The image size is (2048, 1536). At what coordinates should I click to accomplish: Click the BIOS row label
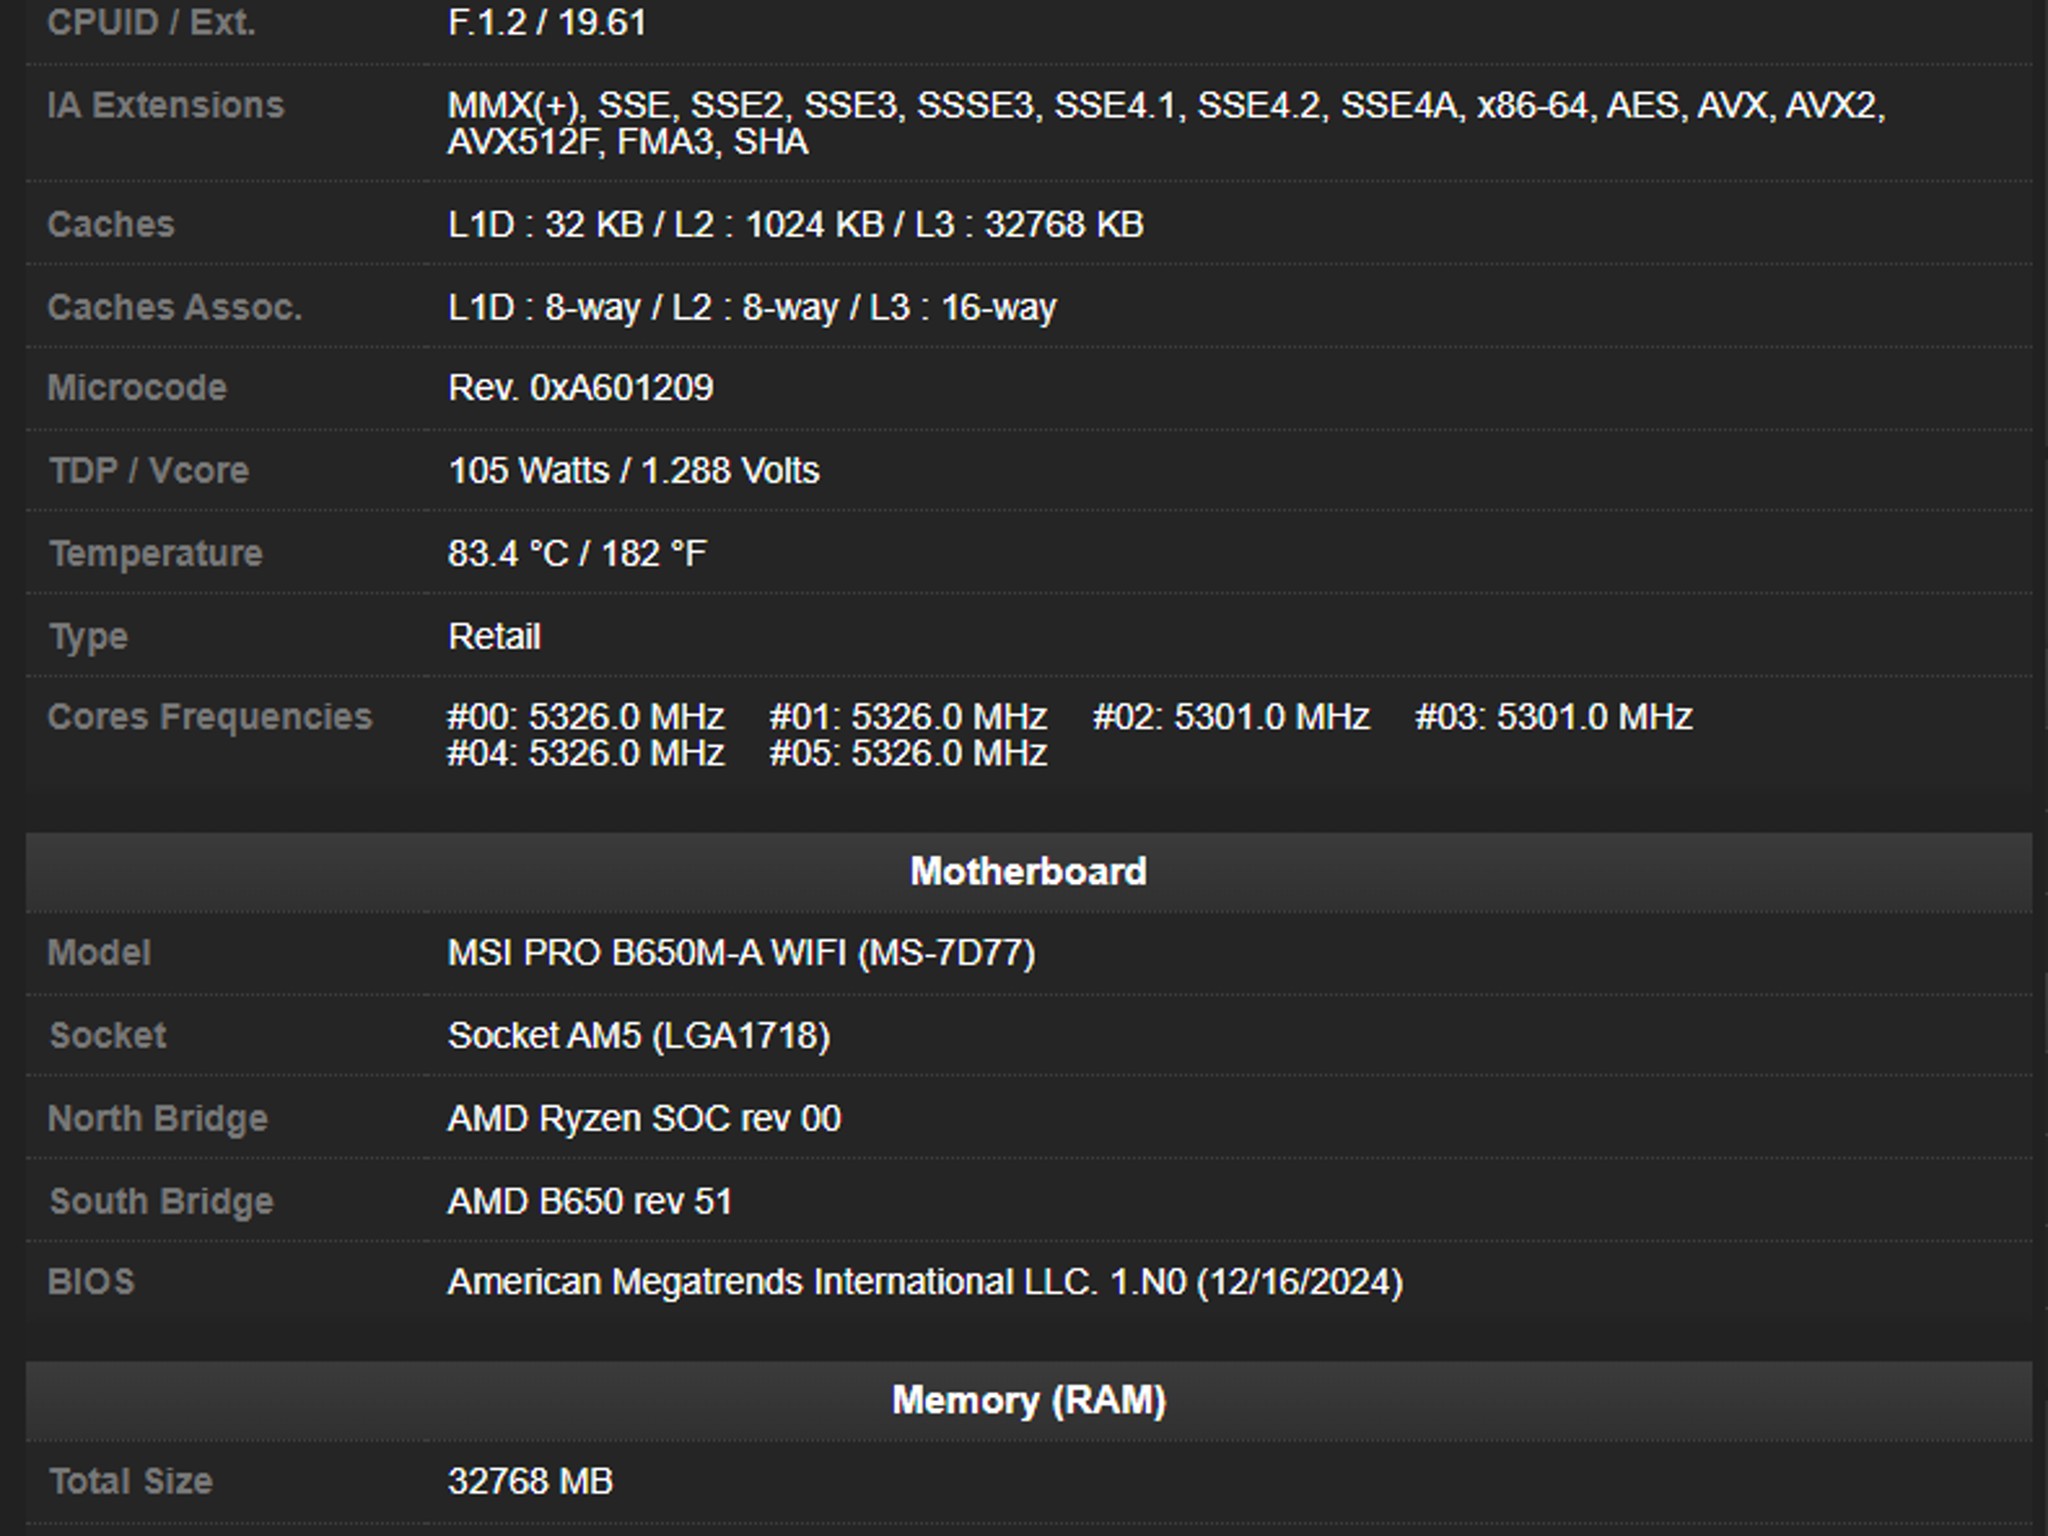[91, 1282]
